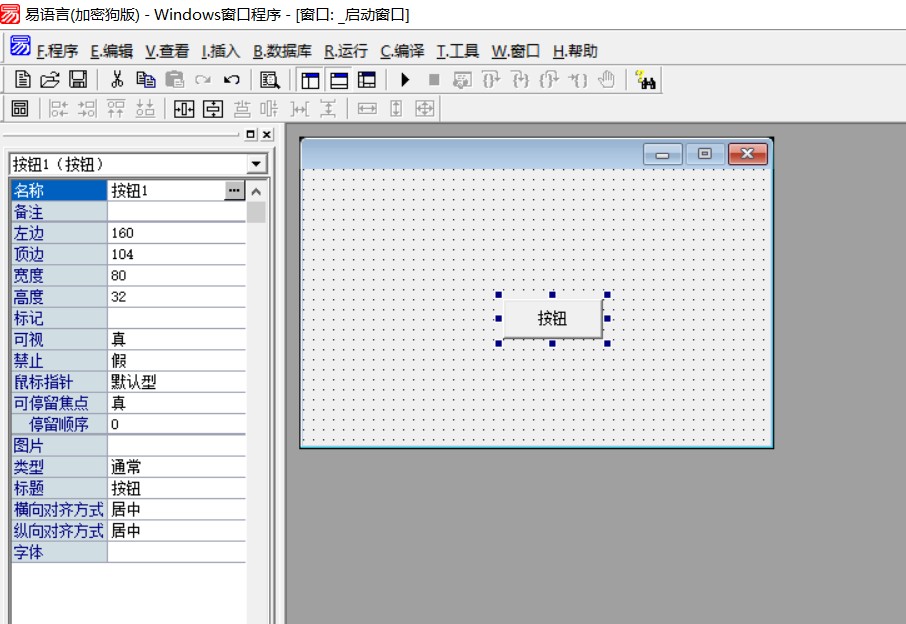Click the ellipsis button beside 名称 field
Image resolution: width=906 pixels, height=624 pixels.
click(234, 190)
